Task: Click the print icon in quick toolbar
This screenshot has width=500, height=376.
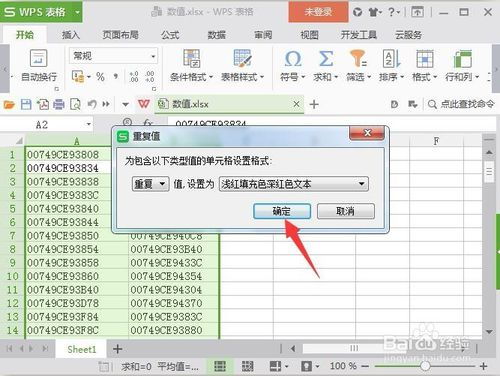Action: tap(59, 104)
